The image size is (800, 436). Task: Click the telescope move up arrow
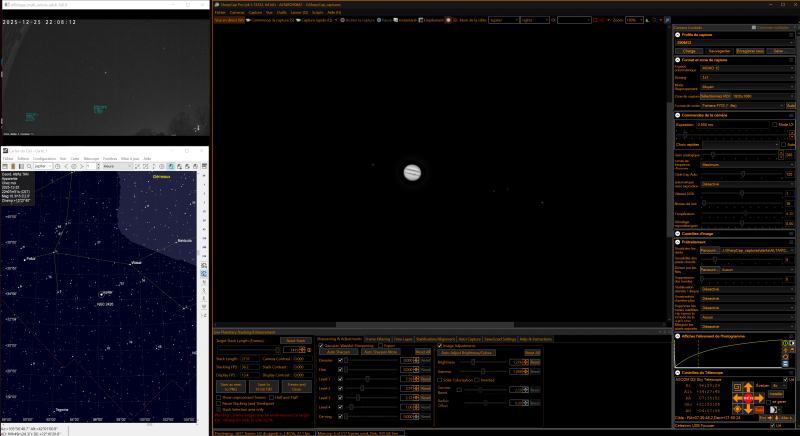tap(748, 387)
